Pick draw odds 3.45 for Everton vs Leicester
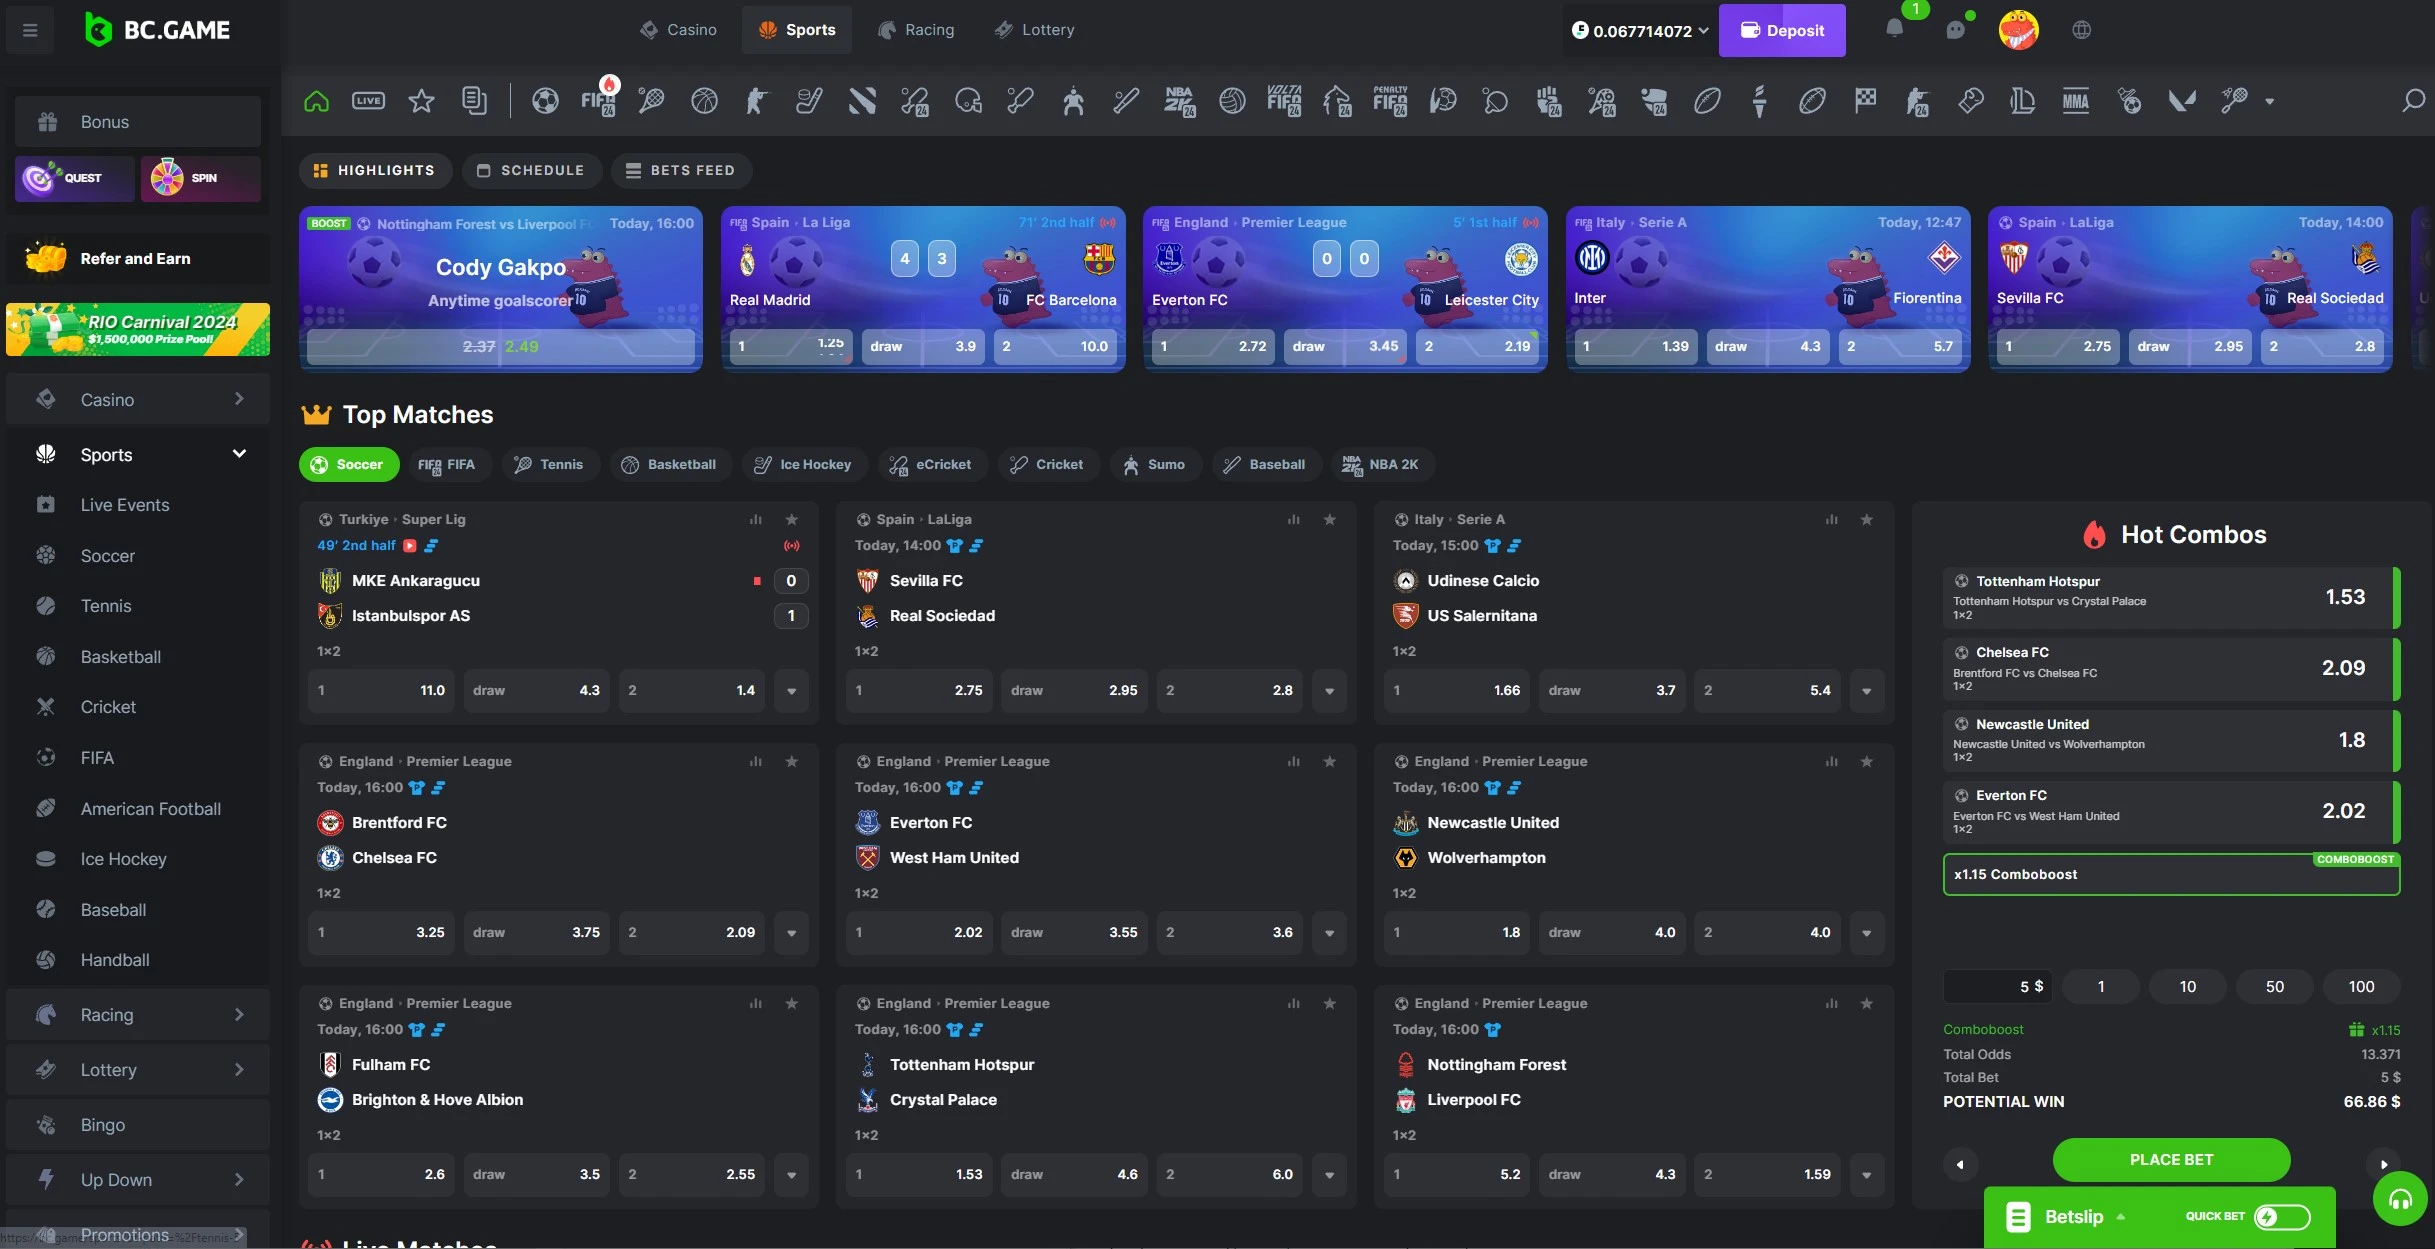 pos(1345,346)
